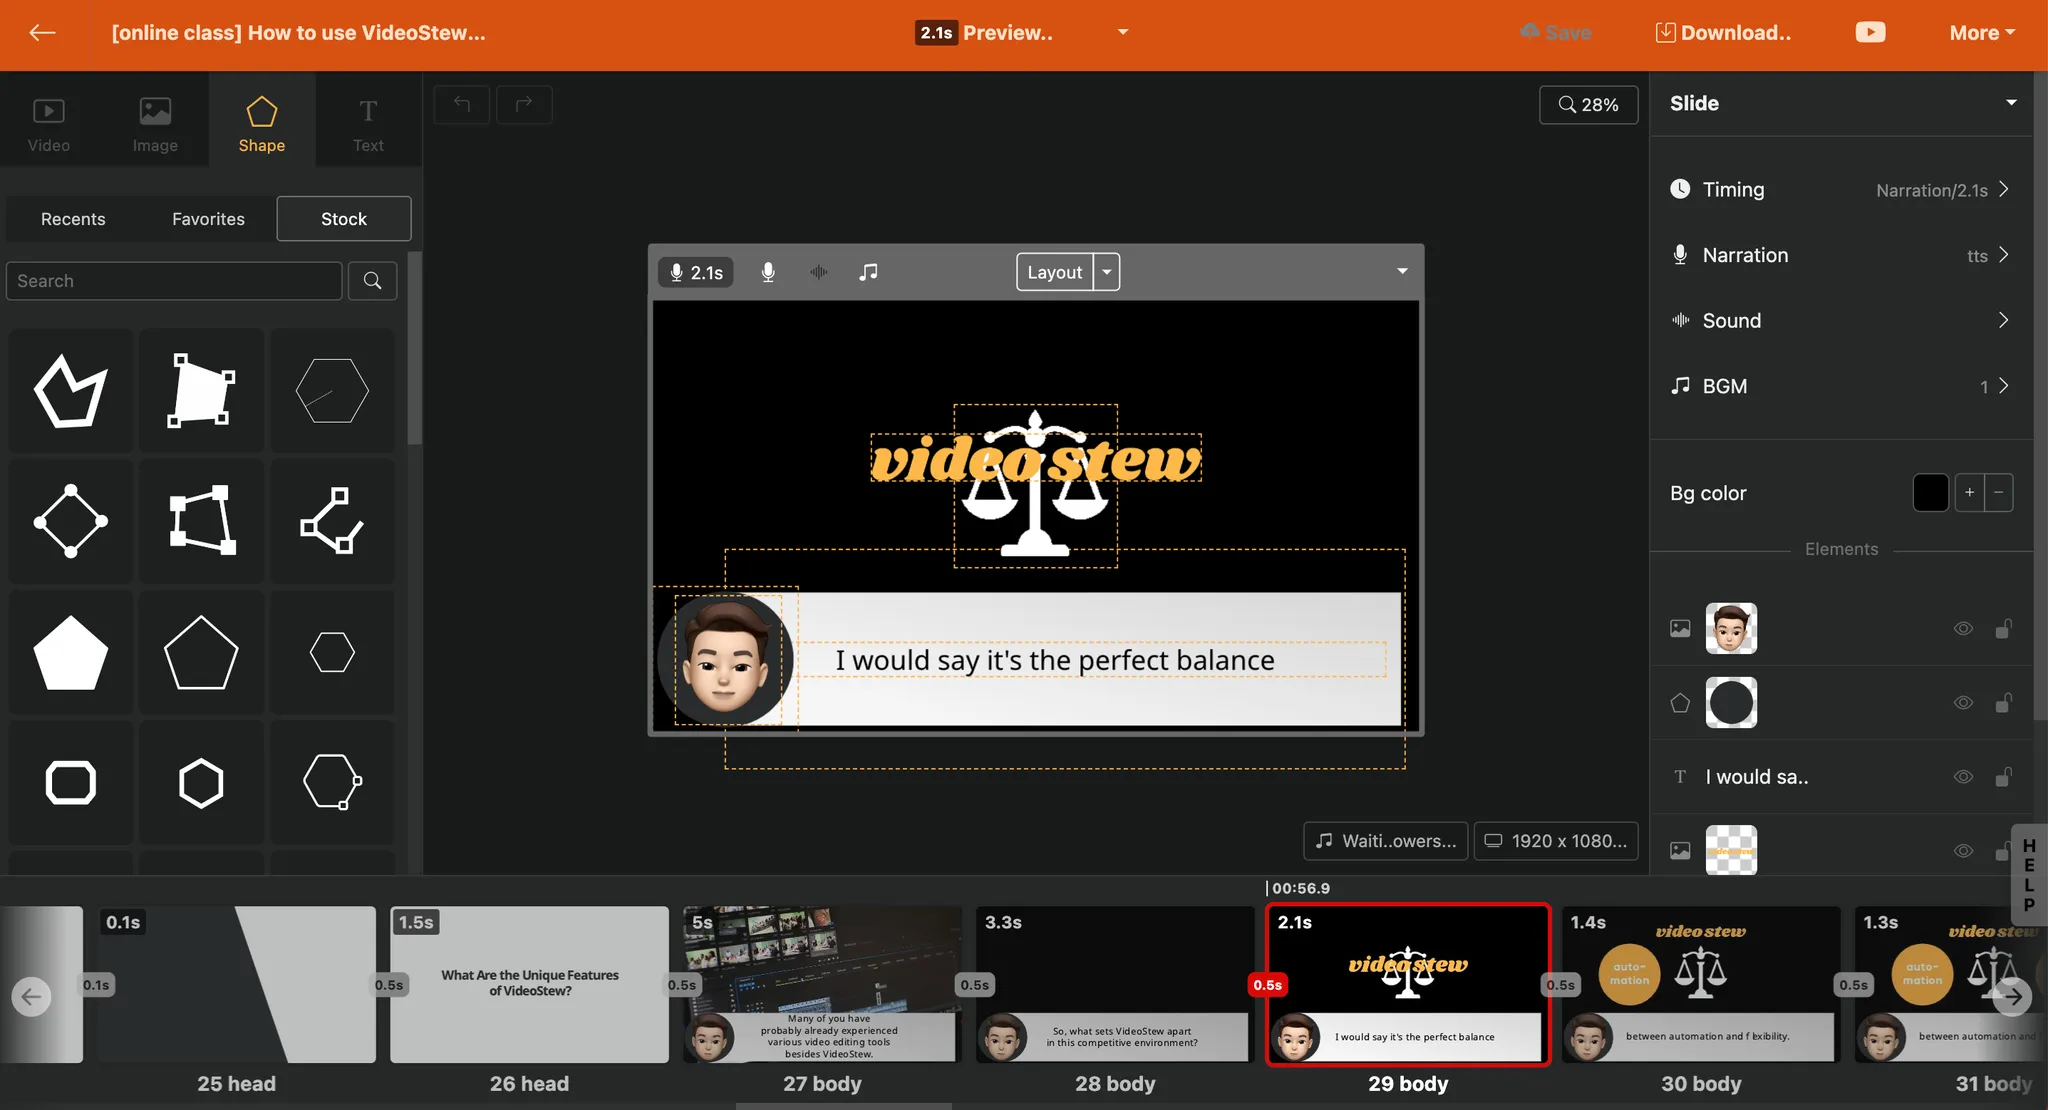This screenshot has height=1110, width=2048.
Task: Select the outlined pentagon shape
Action: tap(201, 652)
